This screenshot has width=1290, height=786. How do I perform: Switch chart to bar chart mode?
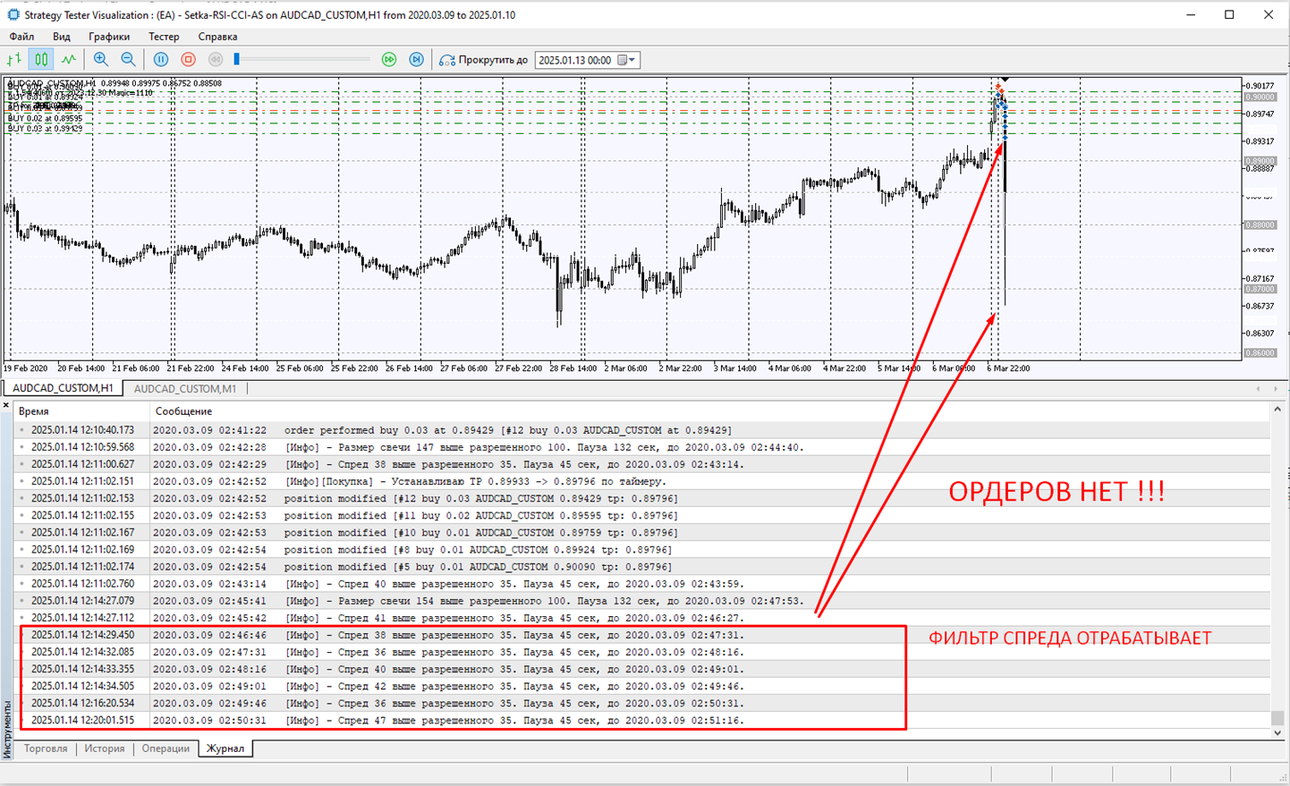tap(15, 60)
